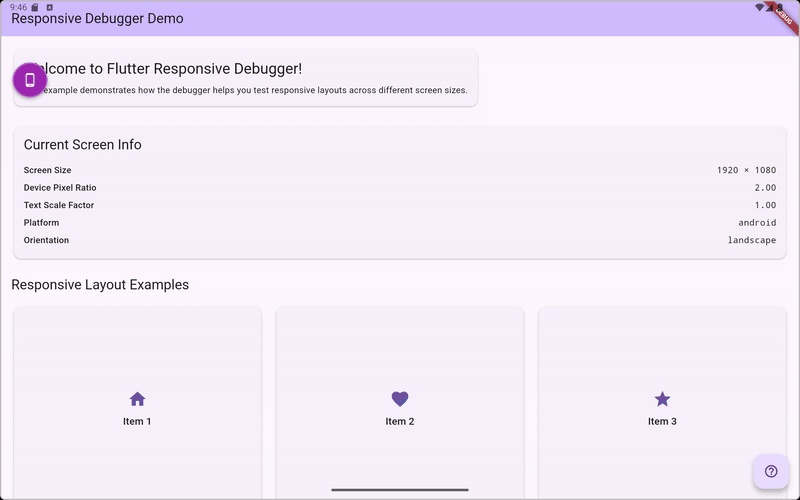Select the Item 3 label
The width and height of the screenshot is (800, 500).
(x=662, y=421)
